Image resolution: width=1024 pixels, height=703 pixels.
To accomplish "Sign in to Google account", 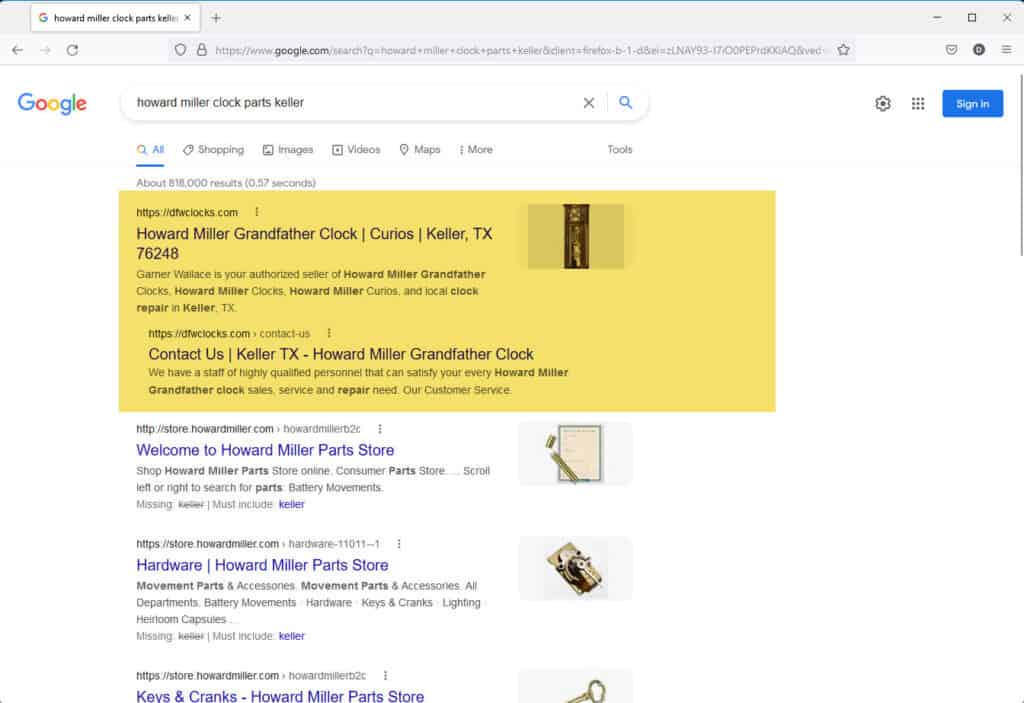I will [x=972, y=104].
